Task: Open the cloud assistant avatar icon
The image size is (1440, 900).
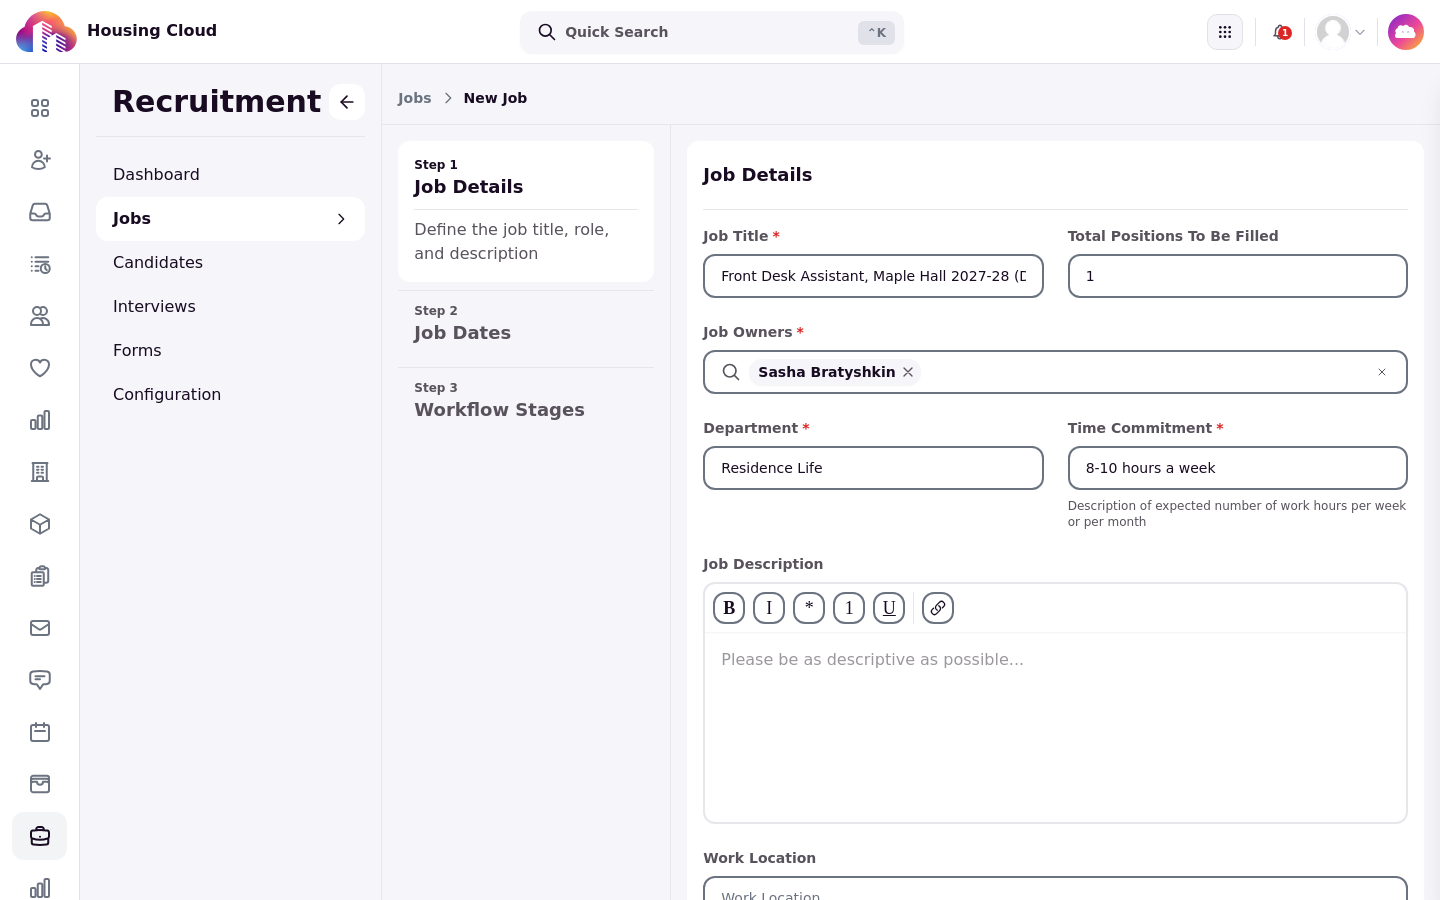Action: pyautogui.click(x=1406, y=32)
